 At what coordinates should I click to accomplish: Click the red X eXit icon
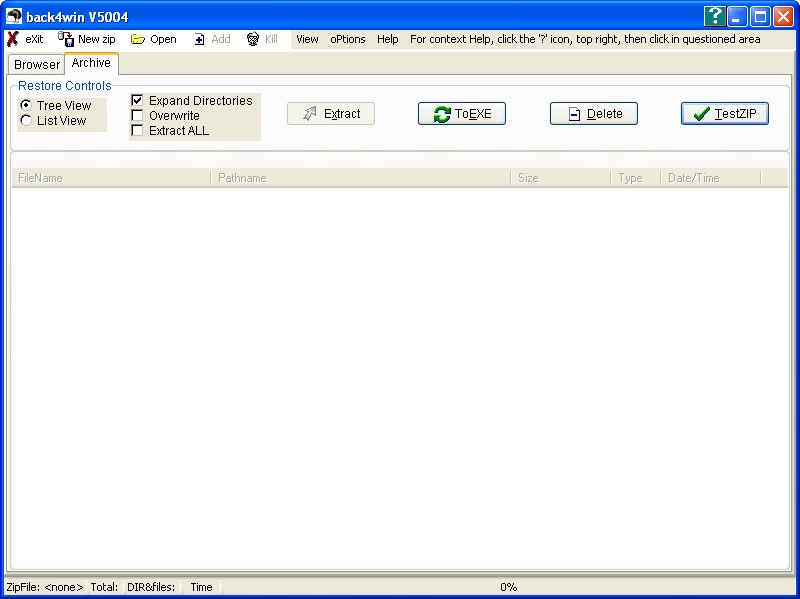[x=13, y=39]
